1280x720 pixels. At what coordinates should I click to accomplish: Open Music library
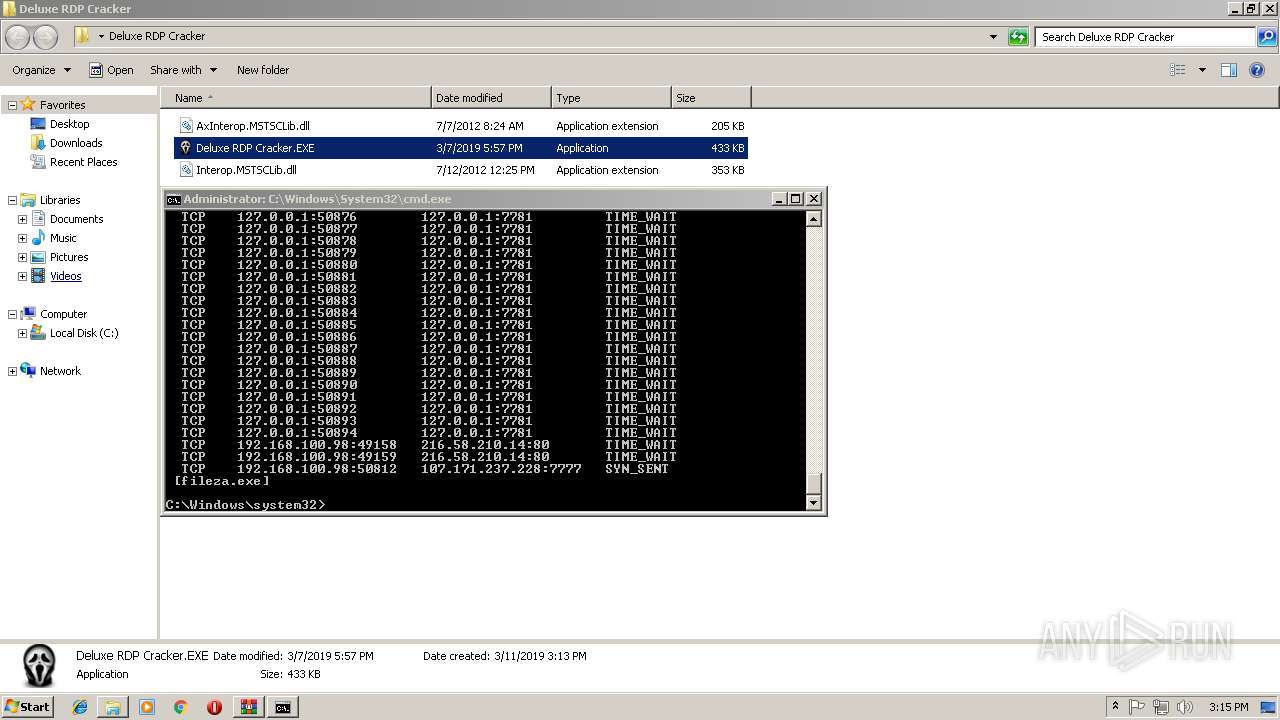pyautogui.click(x=63, y=238)
